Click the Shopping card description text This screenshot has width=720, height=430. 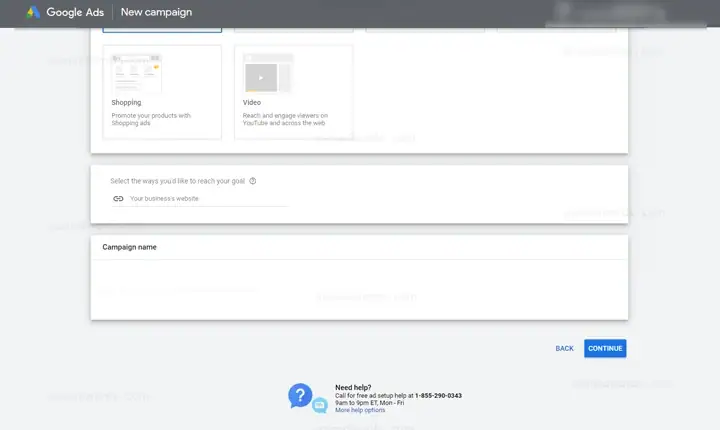151,119
